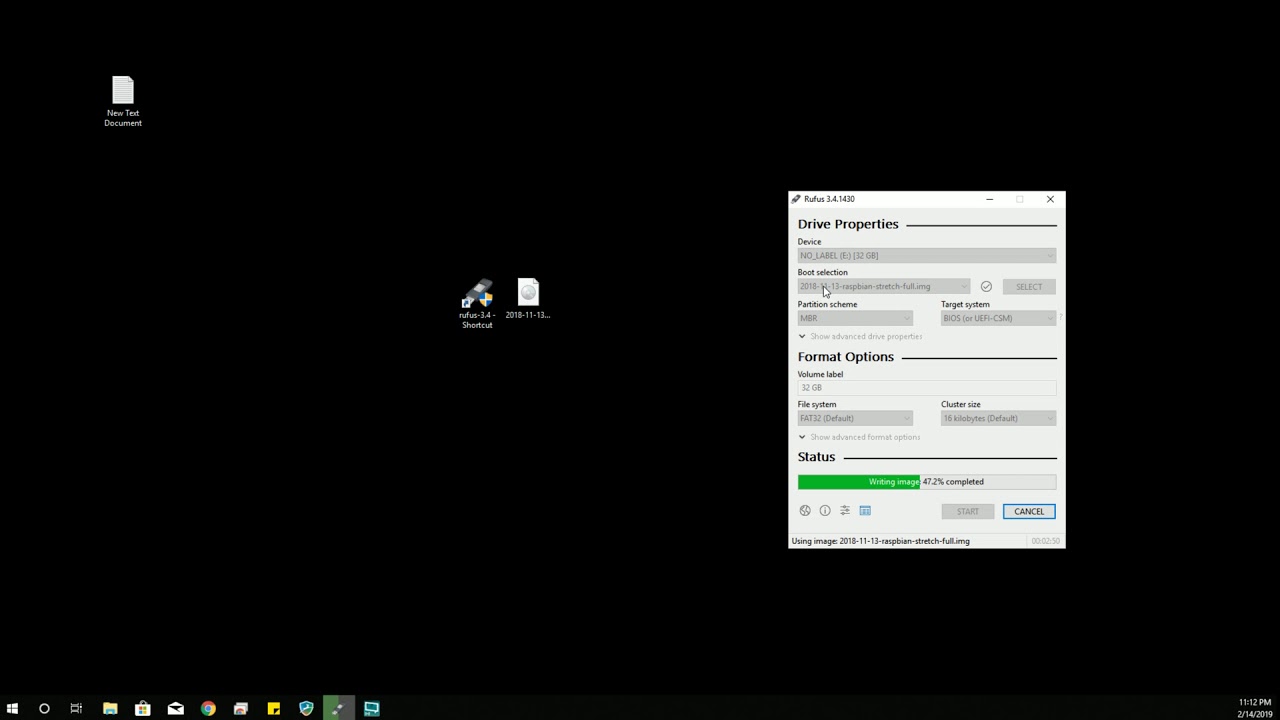This screenshot has height=720, width=1280.
Task: Open Task View on the taskbar
Action: click(x=76, y=708)
